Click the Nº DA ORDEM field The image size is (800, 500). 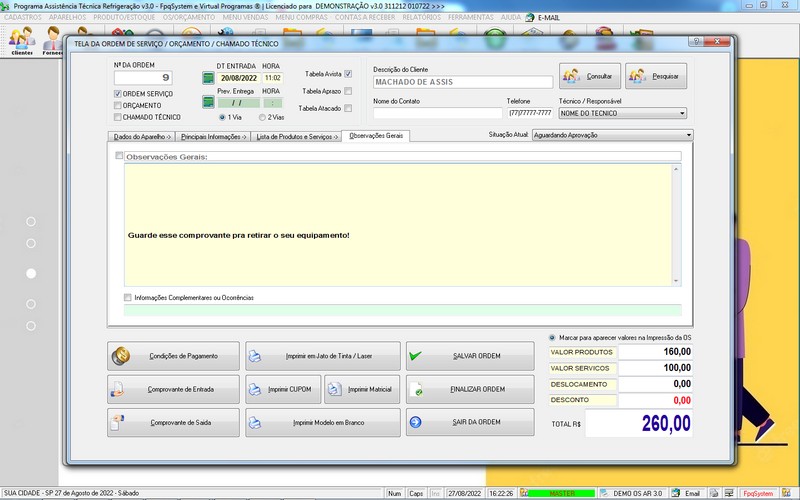click(143, 78)
